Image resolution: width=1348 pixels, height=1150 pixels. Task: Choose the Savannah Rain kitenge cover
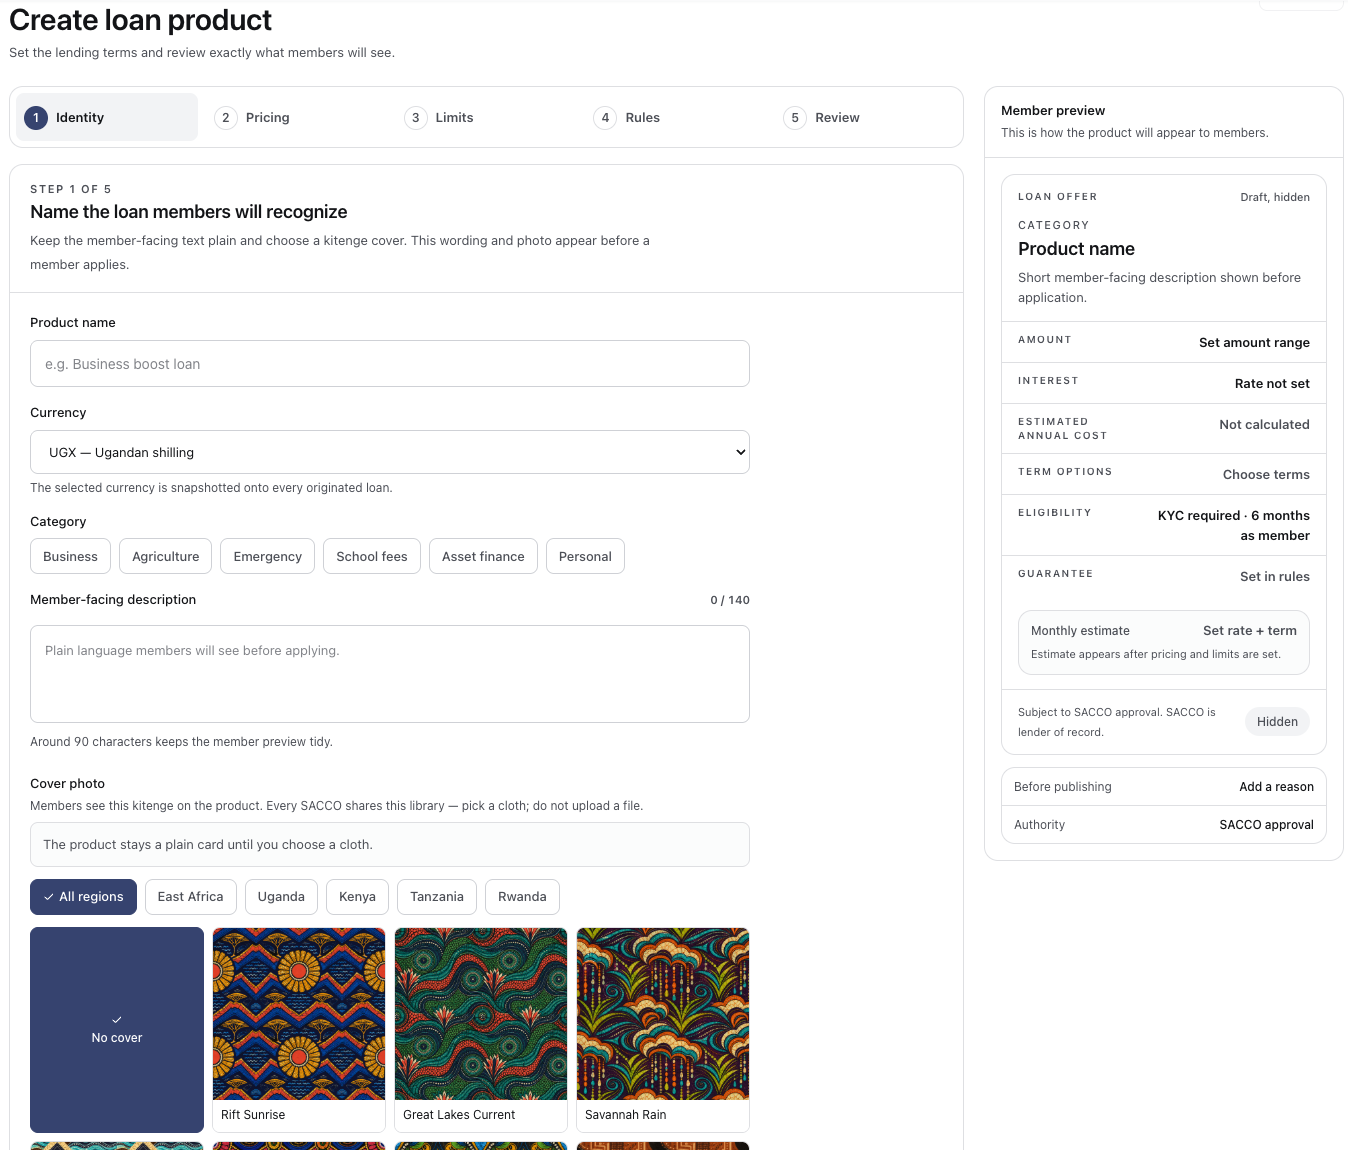[663, 1030]
